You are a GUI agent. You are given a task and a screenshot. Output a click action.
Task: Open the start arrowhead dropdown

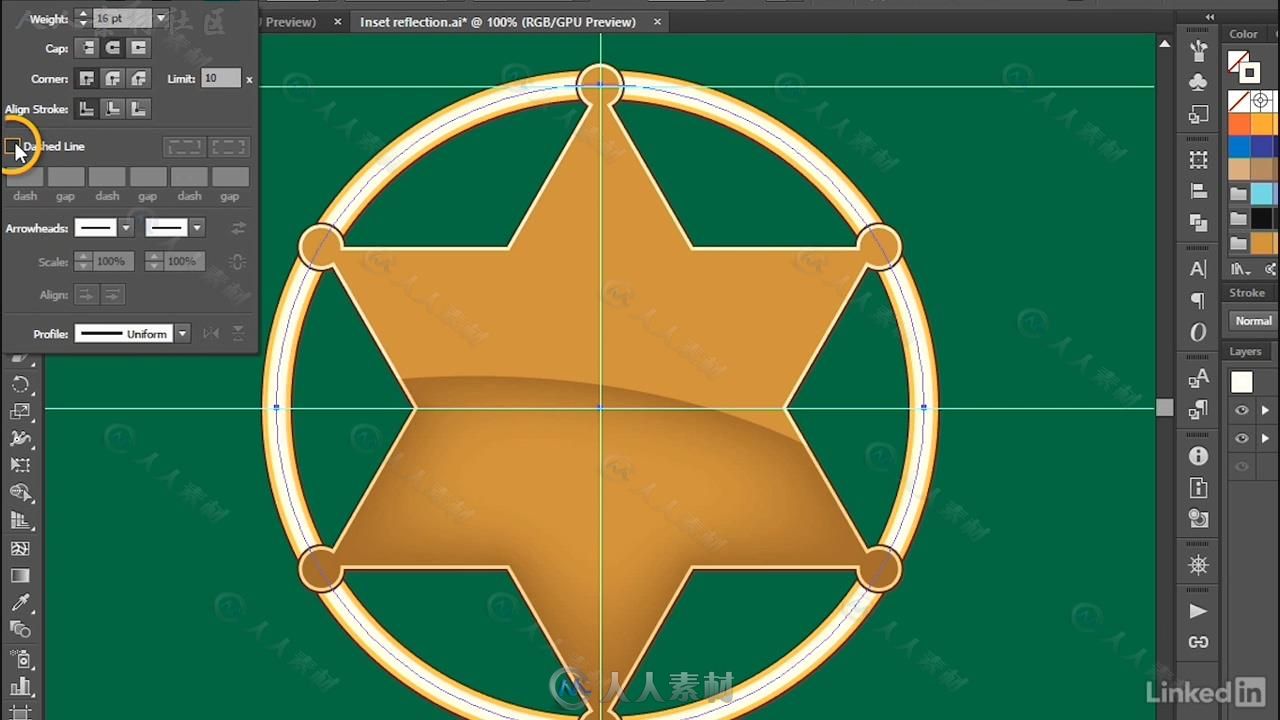pyautogui.click(x=126, y=228)
